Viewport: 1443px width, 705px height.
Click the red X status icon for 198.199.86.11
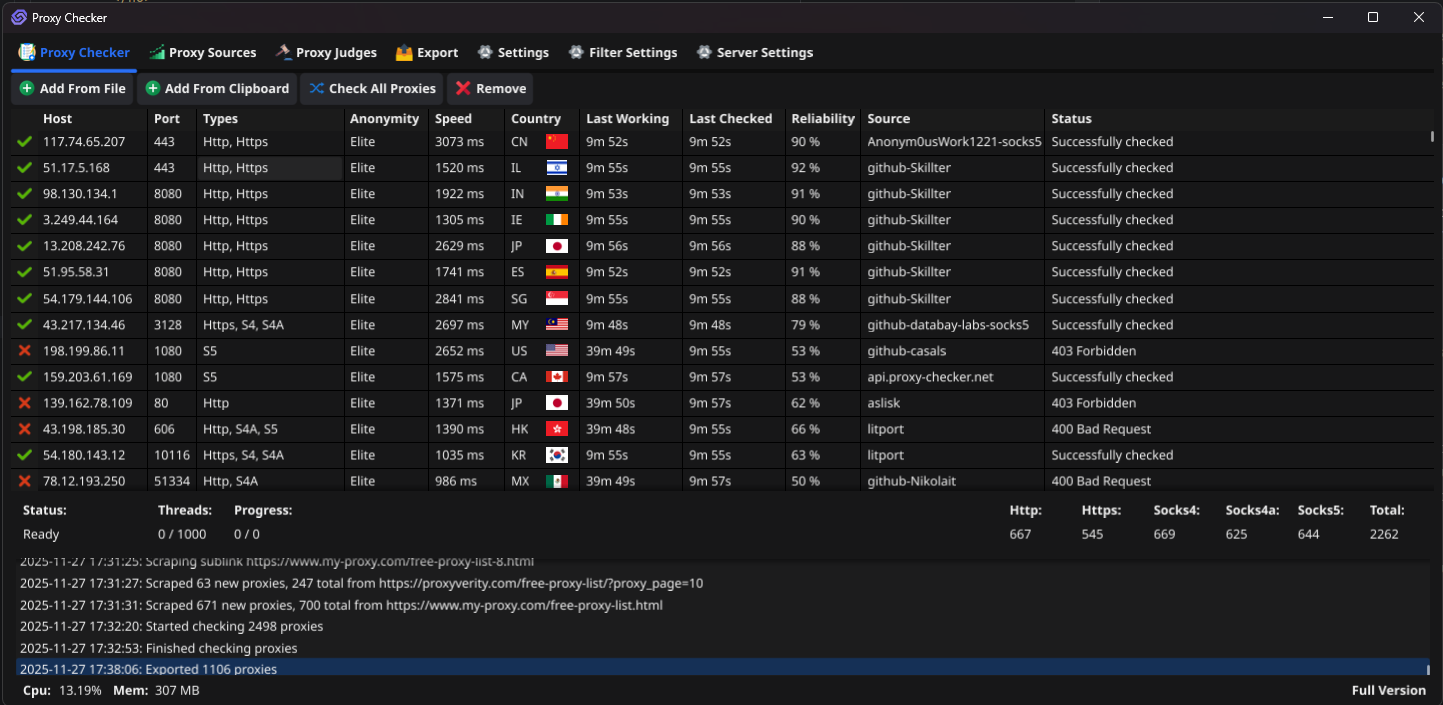click(25, 350)
